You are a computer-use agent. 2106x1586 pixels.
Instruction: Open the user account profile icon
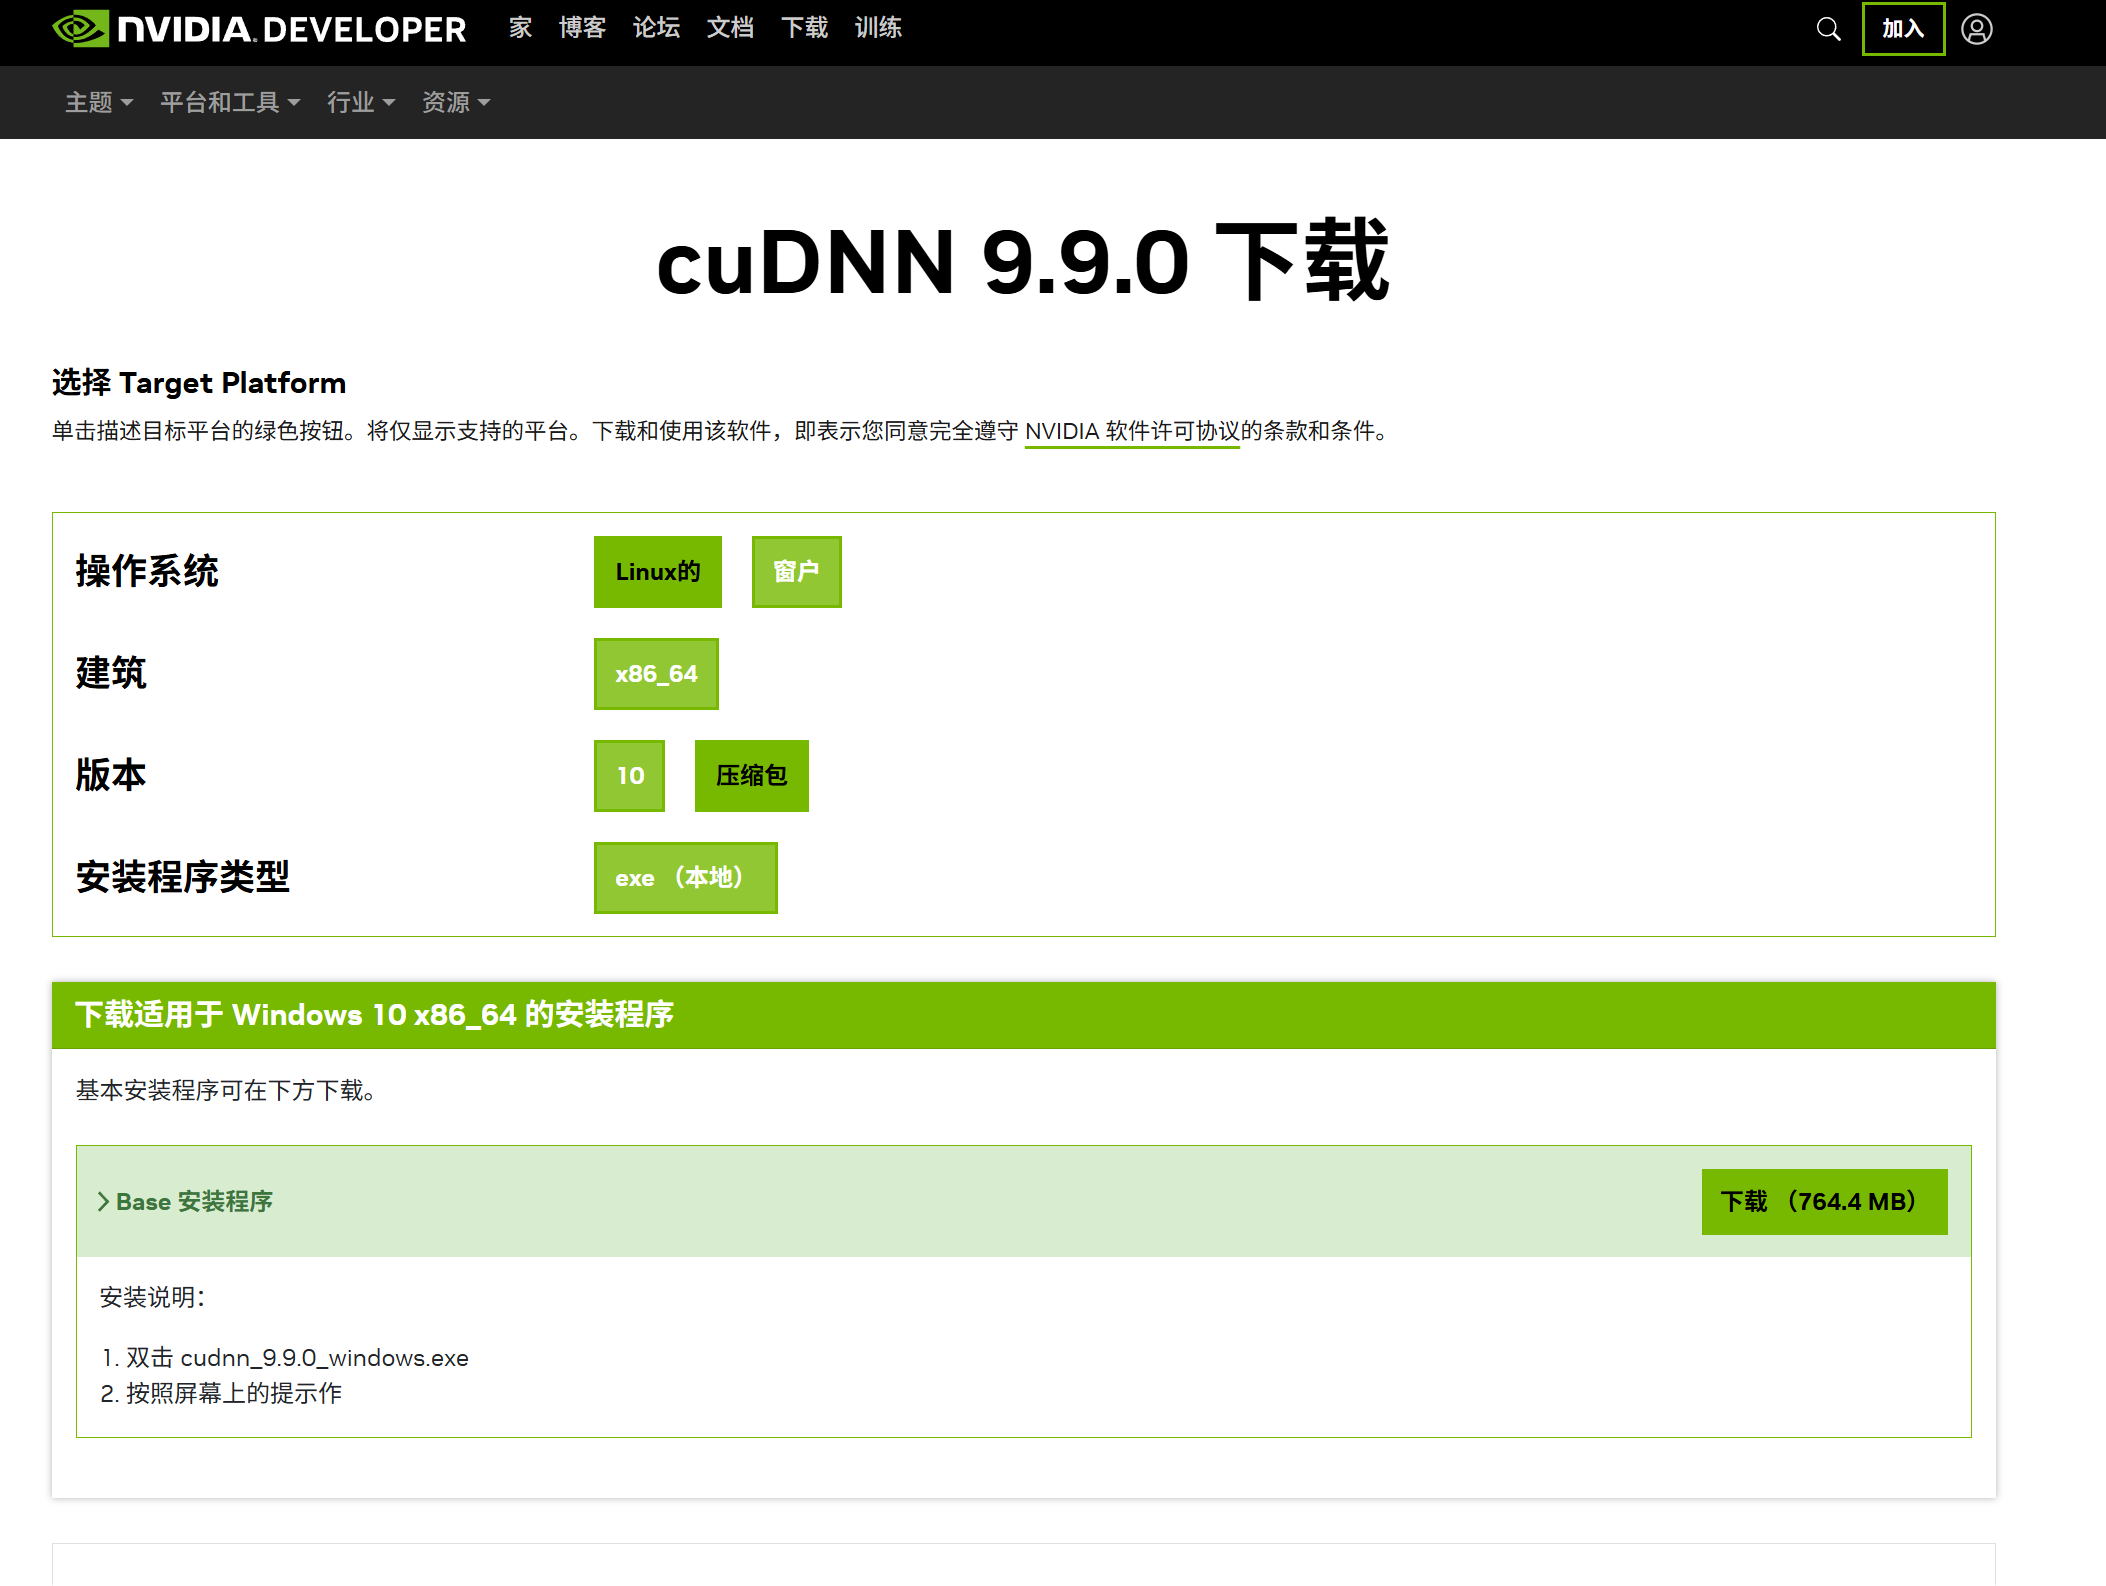pos(1976,29)
